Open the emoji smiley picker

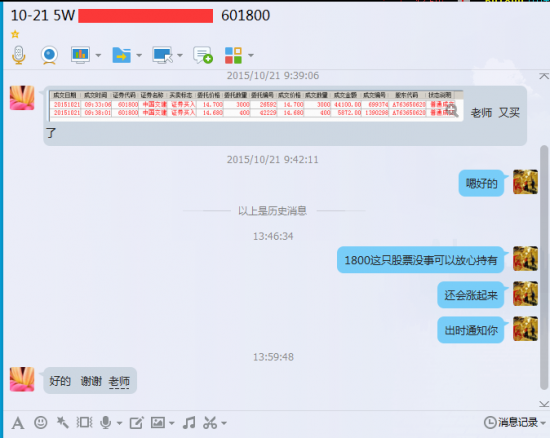[41, 422]
